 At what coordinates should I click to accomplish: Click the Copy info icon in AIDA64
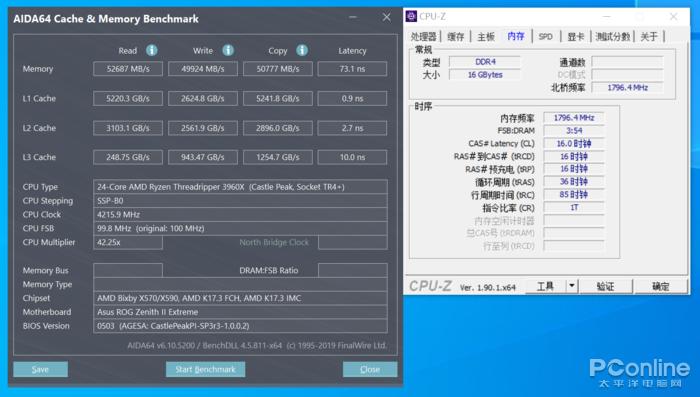302,50
